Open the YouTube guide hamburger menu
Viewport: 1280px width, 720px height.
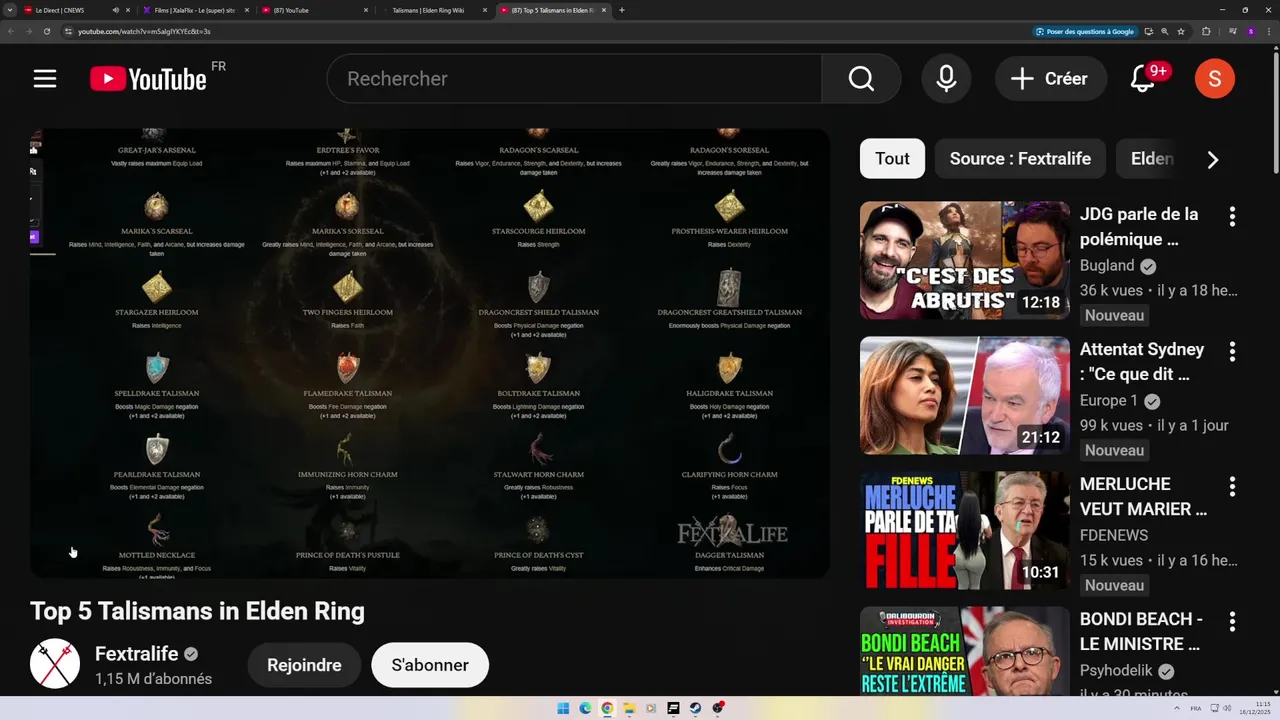(x=45, y=79)
